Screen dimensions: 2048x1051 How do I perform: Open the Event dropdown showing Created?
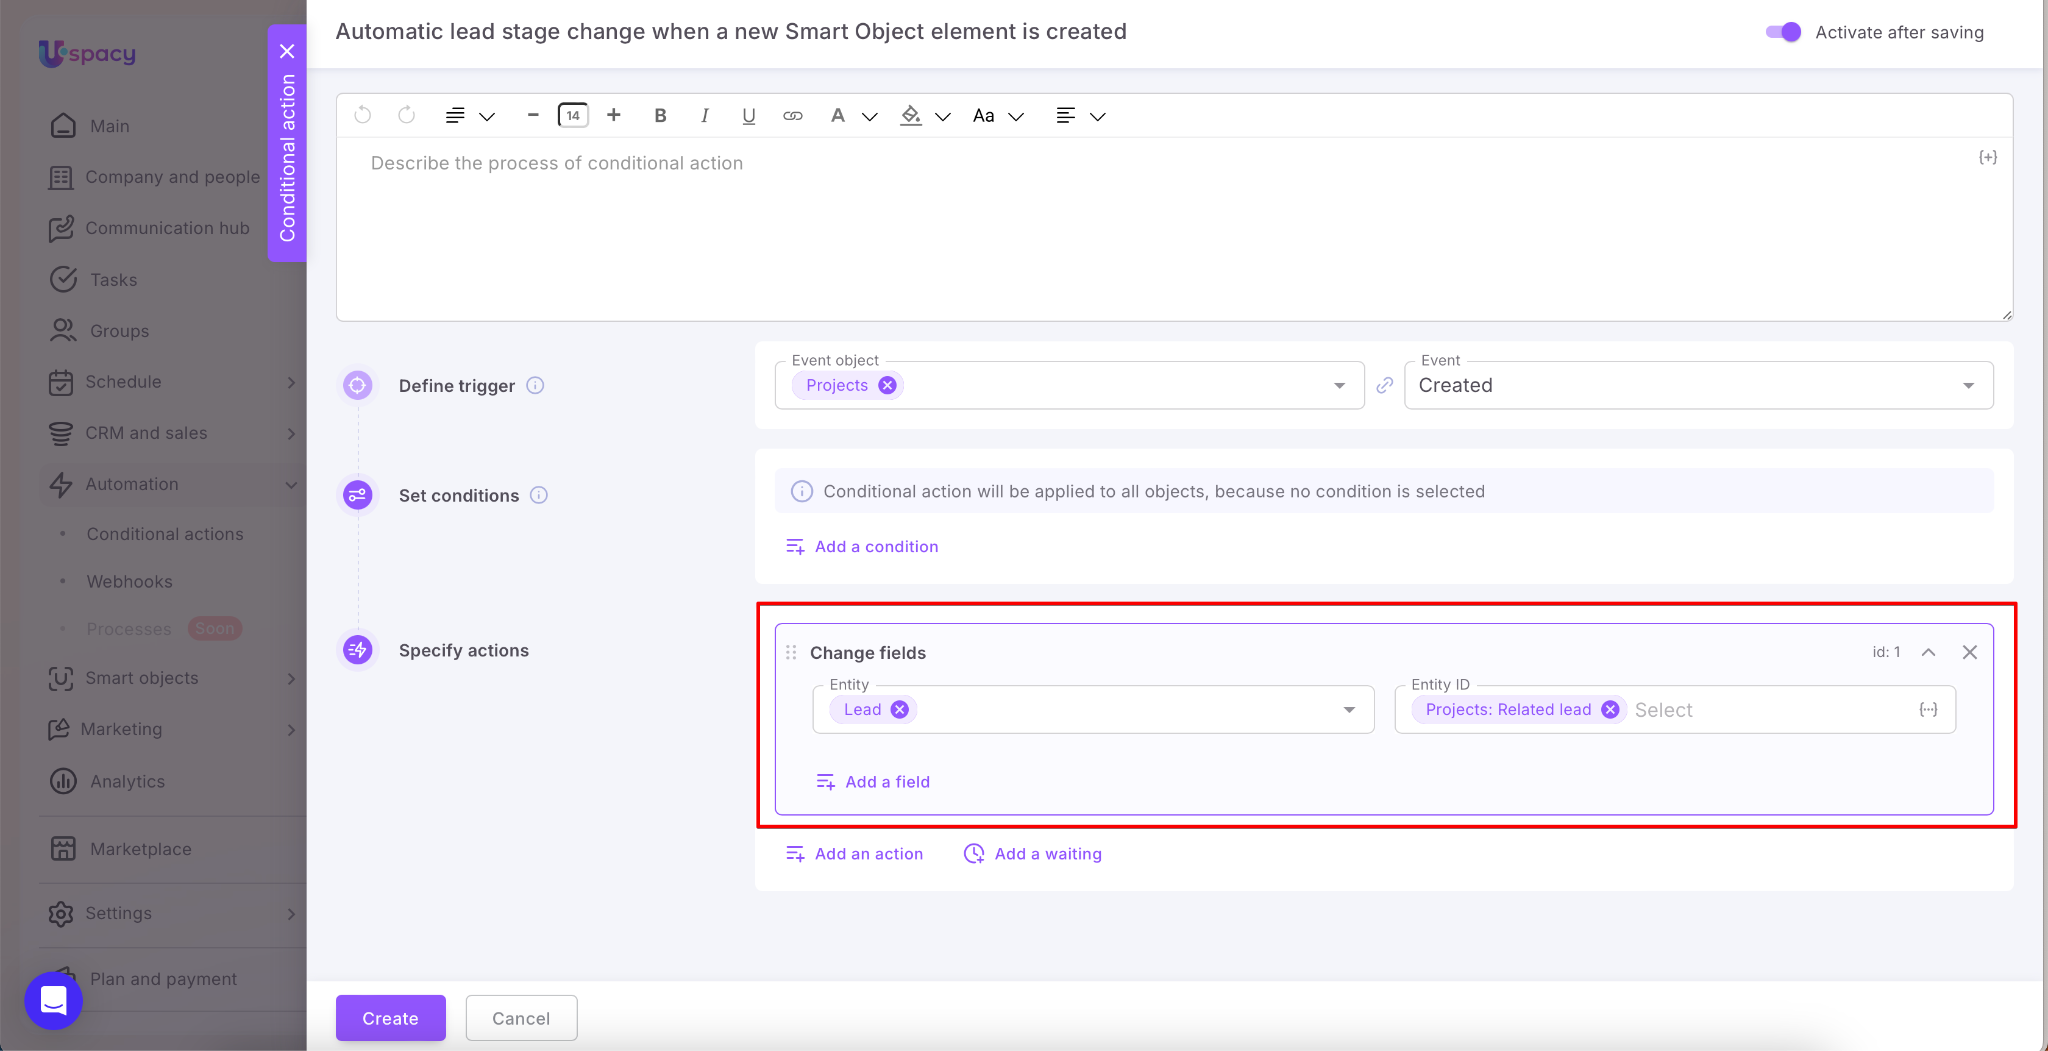point(1698,386)
